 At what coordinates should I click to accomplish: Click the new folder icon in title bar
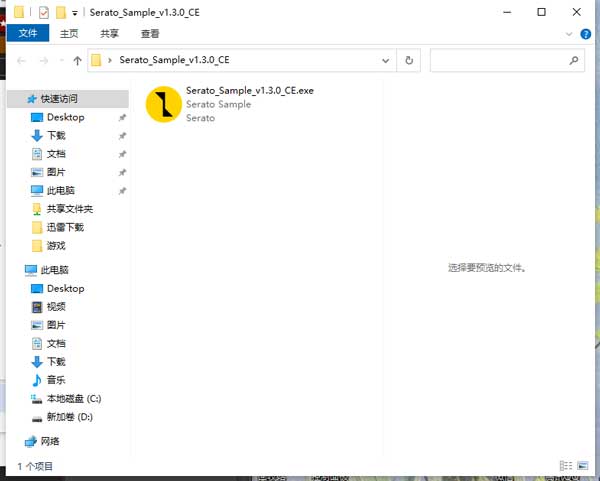pyautogui.click(x=61, y=13)
